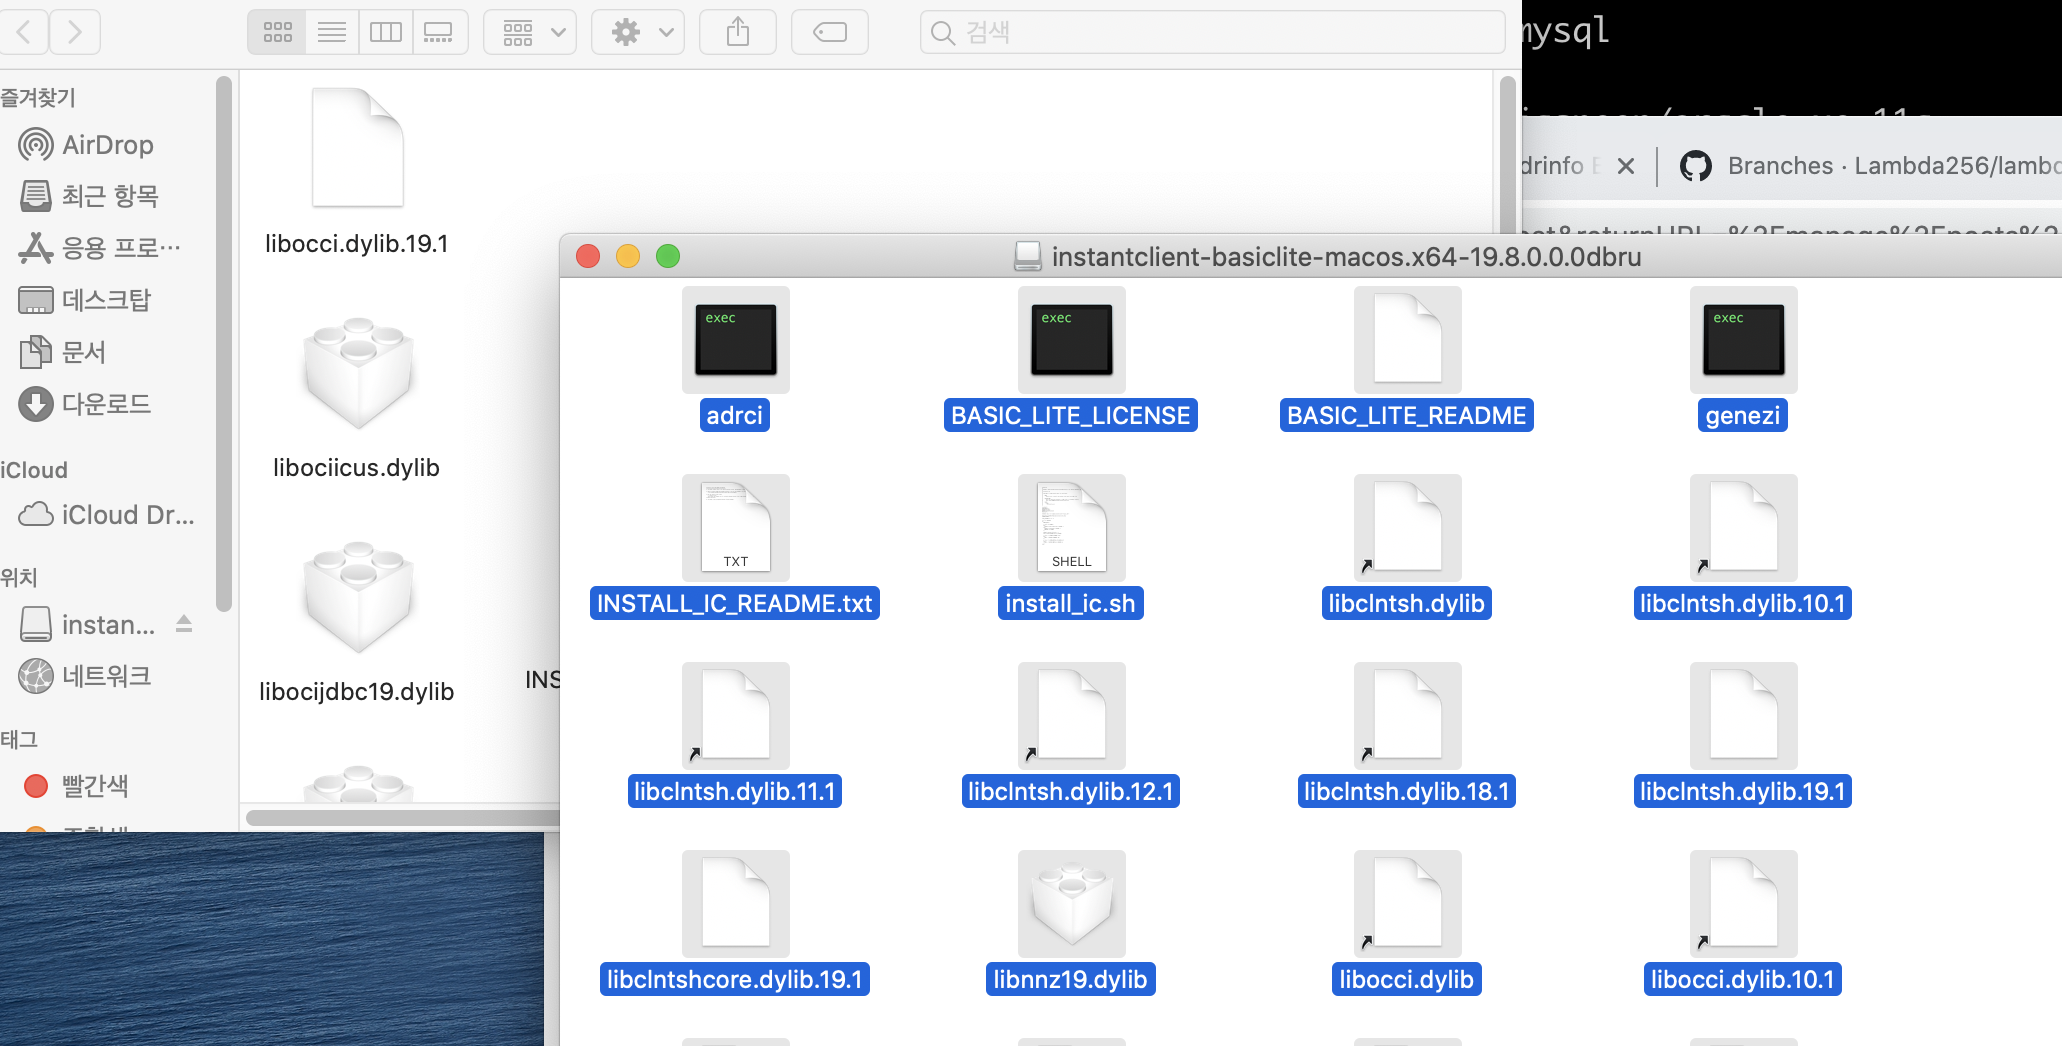The width and height of the screenshot is (2062, 1046).
Task: Switch Finder to gallery view
Action: click(439, 33)
